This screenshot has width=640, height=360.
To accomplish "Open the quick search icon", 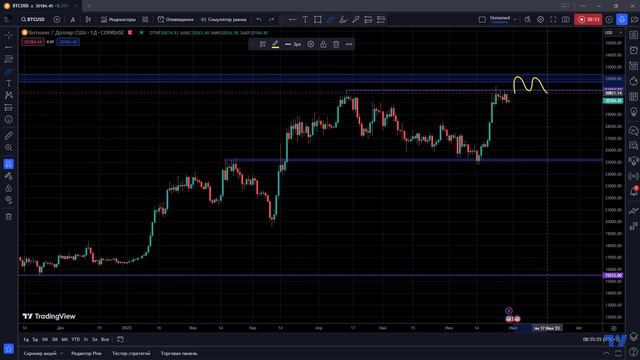I will [528, 20].
